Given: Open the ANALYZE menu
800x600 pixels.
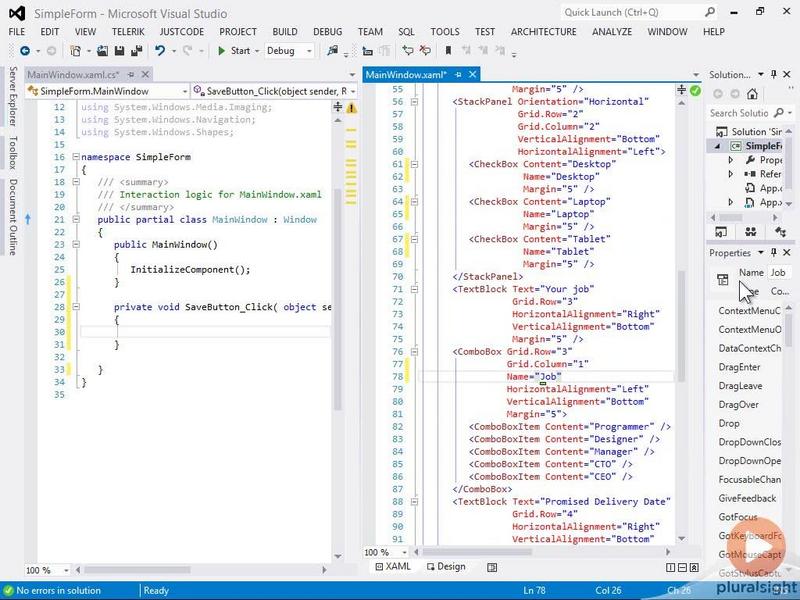Looking at the screenshot, I should click(612, 32).
